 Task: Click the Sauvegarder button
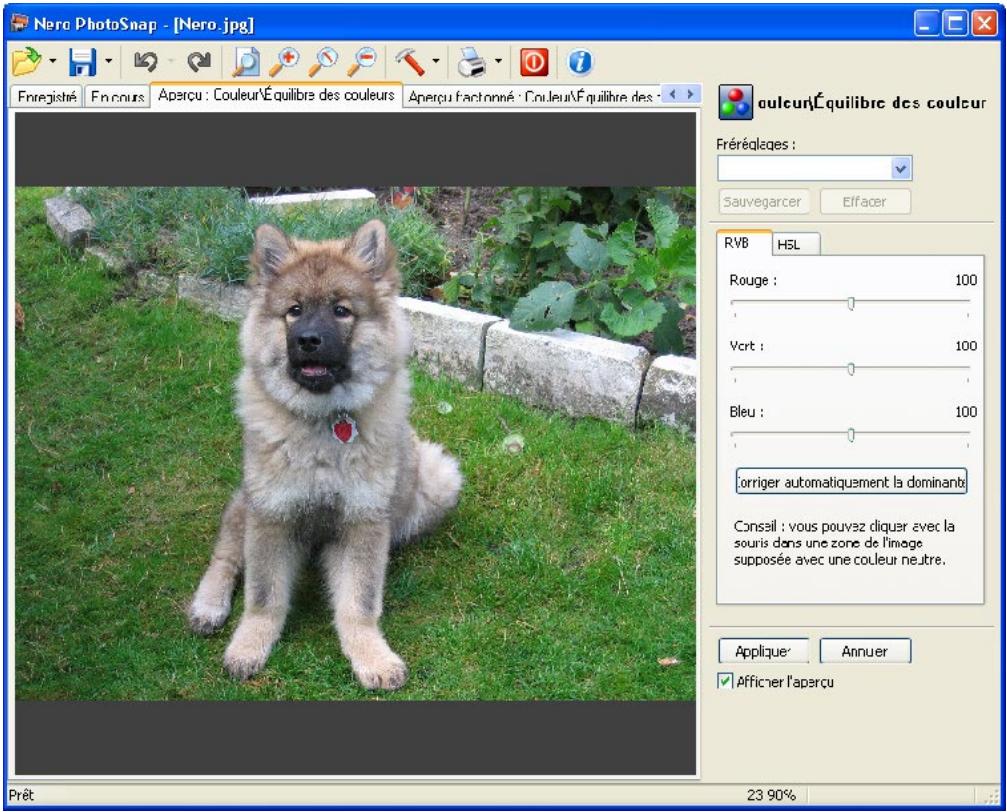tap(763, 202)
